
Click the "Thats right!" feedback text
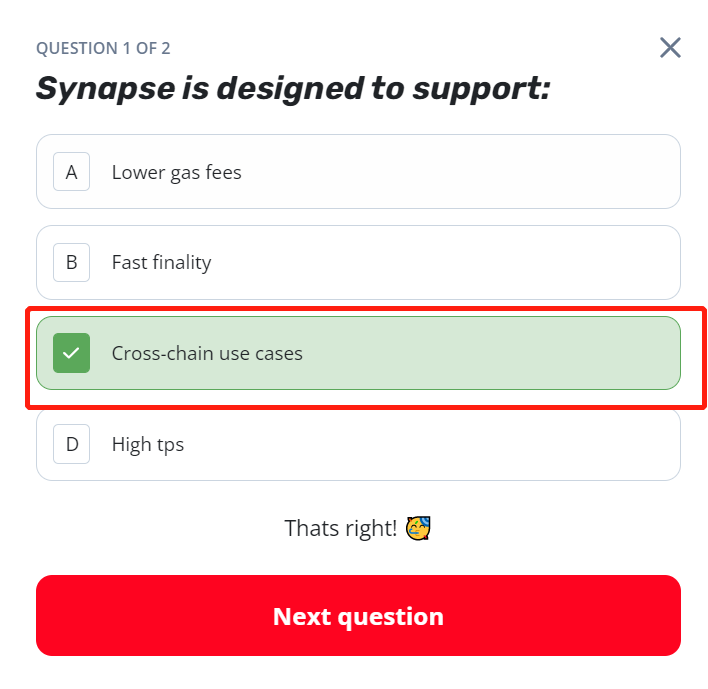click(x=341, y=528)
